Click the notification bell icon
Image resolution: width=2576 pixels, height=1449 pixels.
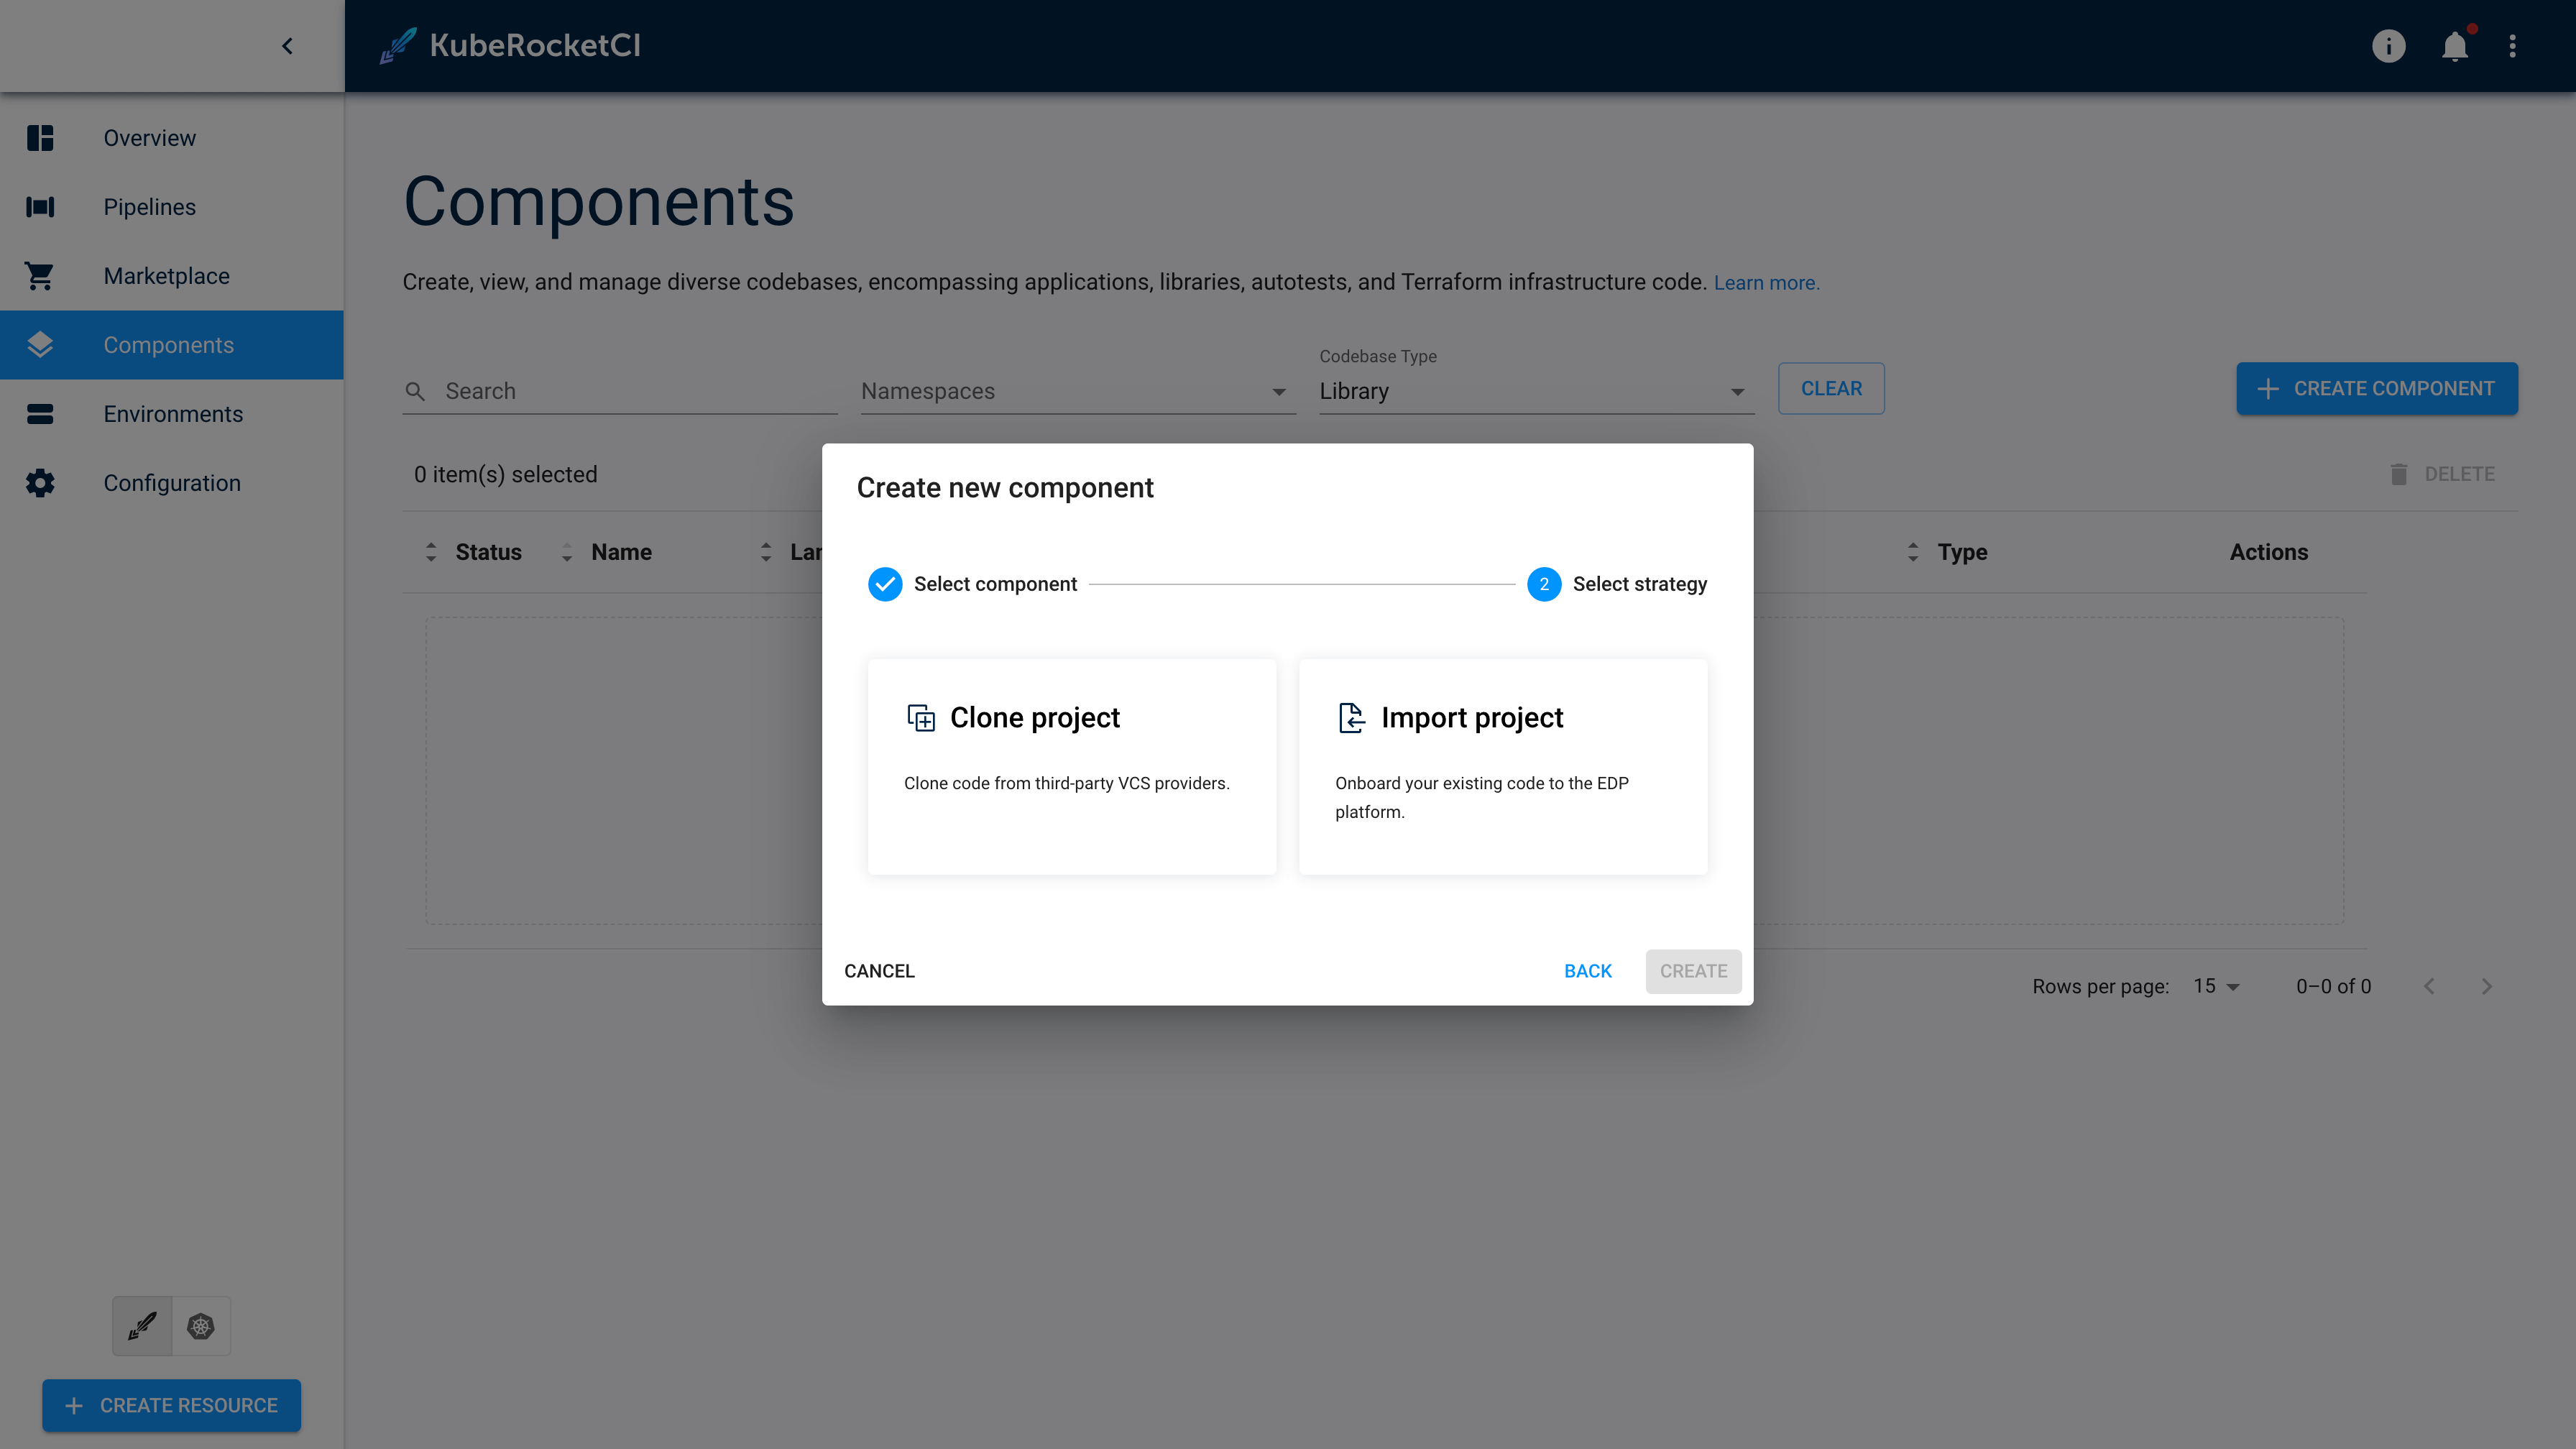[2456, 46]
